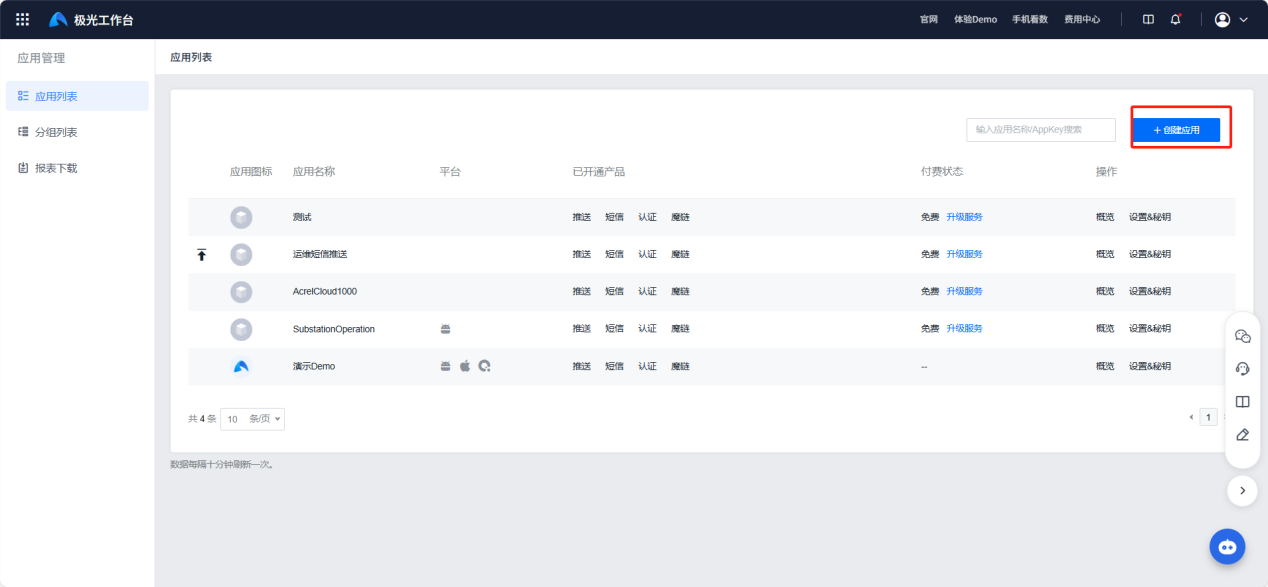Select 分组列表 in the sidebar
The image size is (1268, 587).
tap(56, 132)
